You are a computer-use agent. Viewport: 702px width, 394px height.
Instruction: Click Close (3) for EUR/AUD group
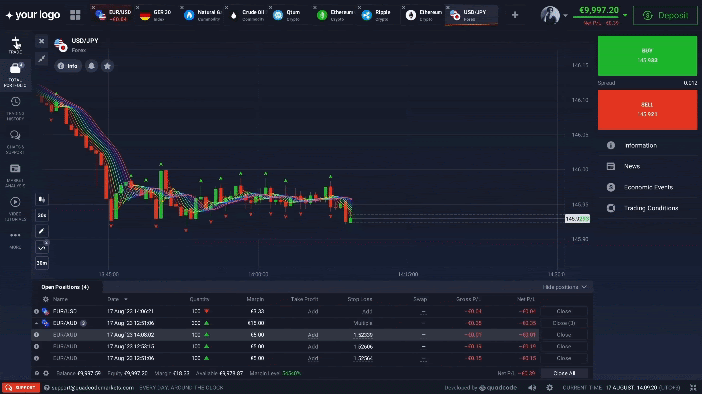coord(564,323)
